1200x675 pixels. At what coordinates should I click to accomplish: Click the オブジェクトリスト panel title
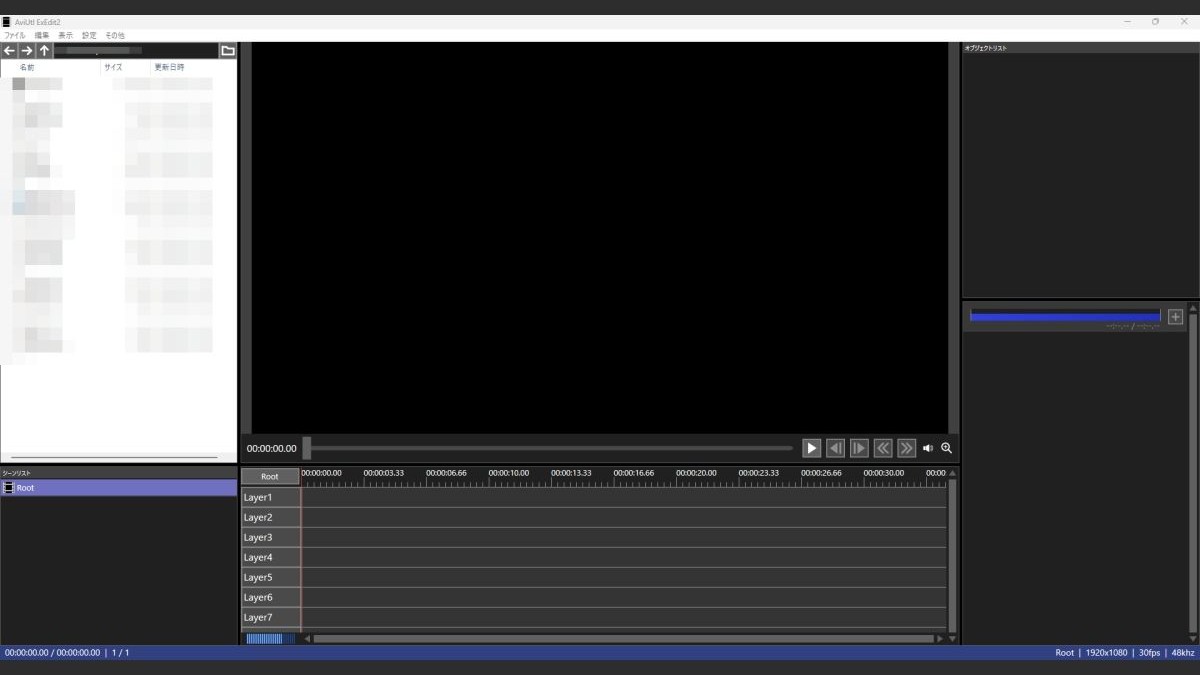click(986, 48)
